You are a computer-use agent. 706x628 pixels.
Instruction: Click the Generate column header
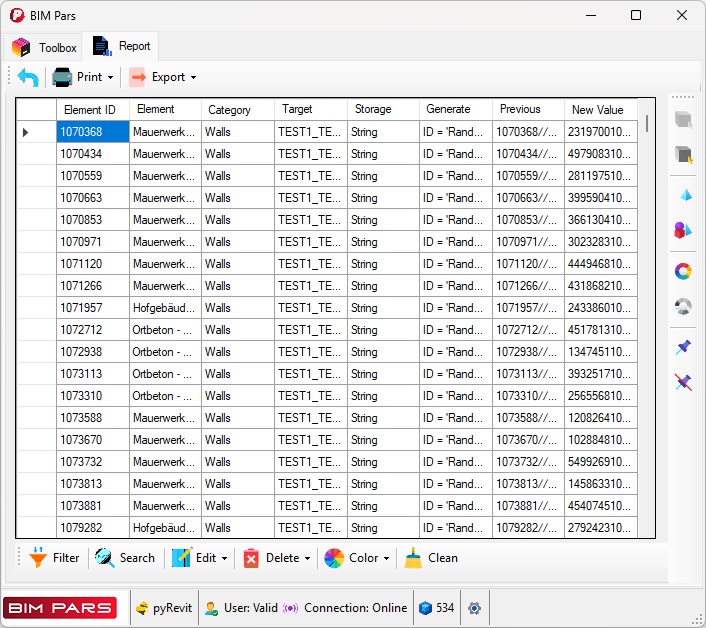[456, 109]
